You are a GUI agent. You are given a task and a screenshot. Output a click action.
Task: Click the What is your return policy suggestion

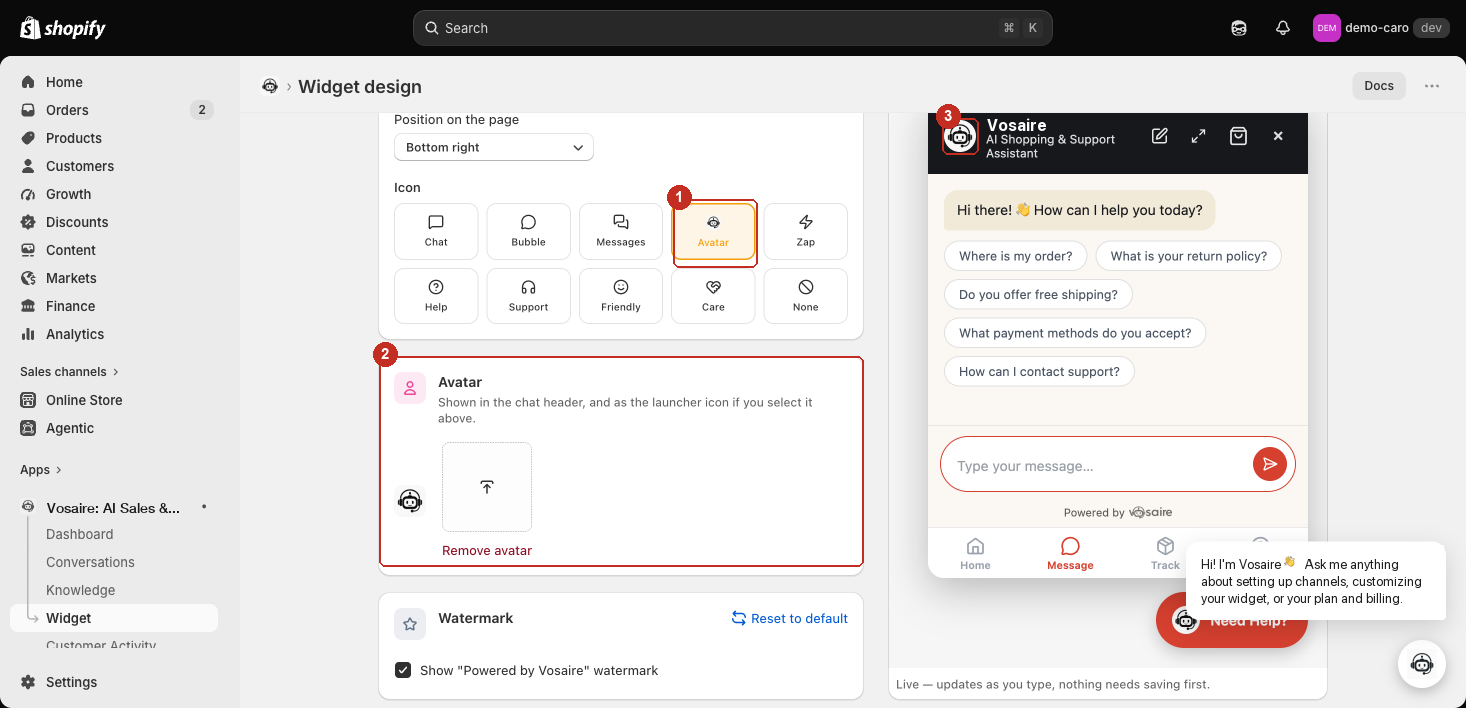[x=1188, y=256]
